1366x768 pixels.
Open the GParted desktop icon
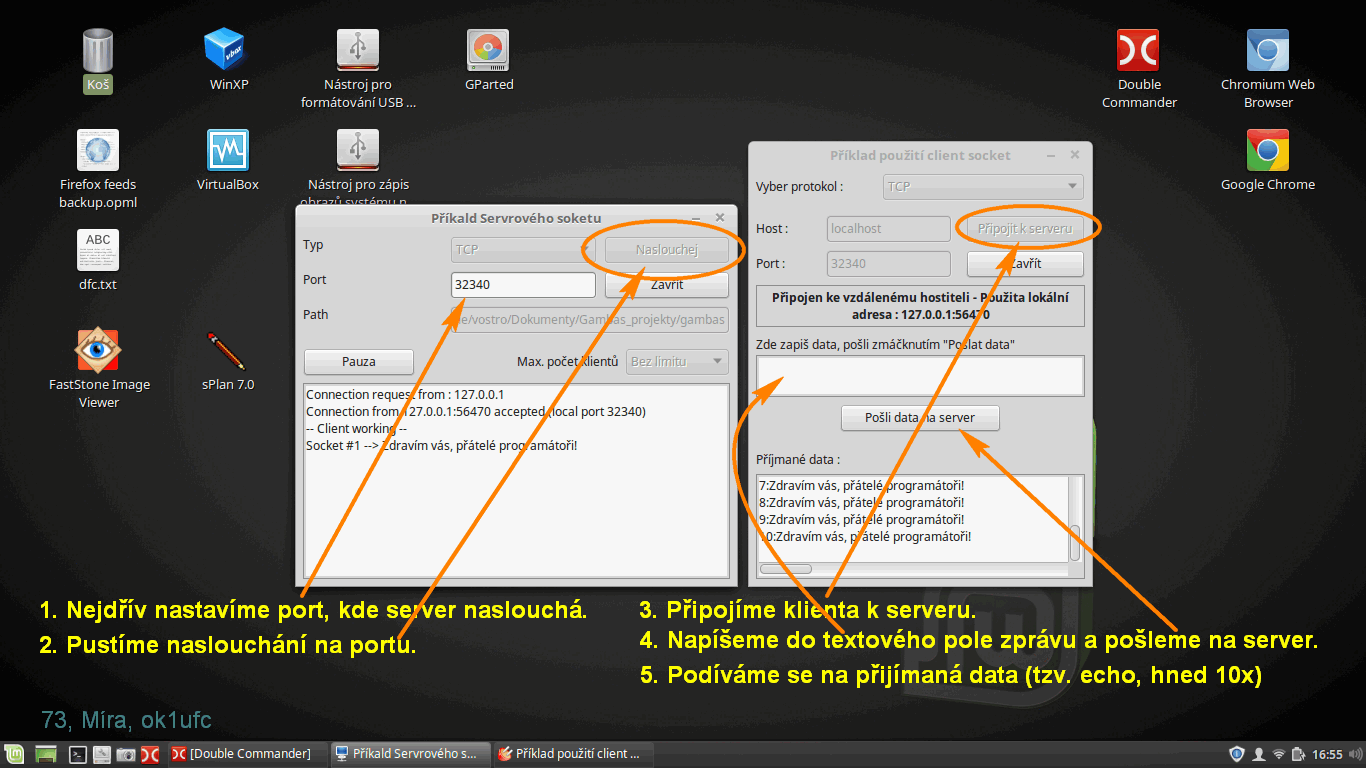(488, 50)
